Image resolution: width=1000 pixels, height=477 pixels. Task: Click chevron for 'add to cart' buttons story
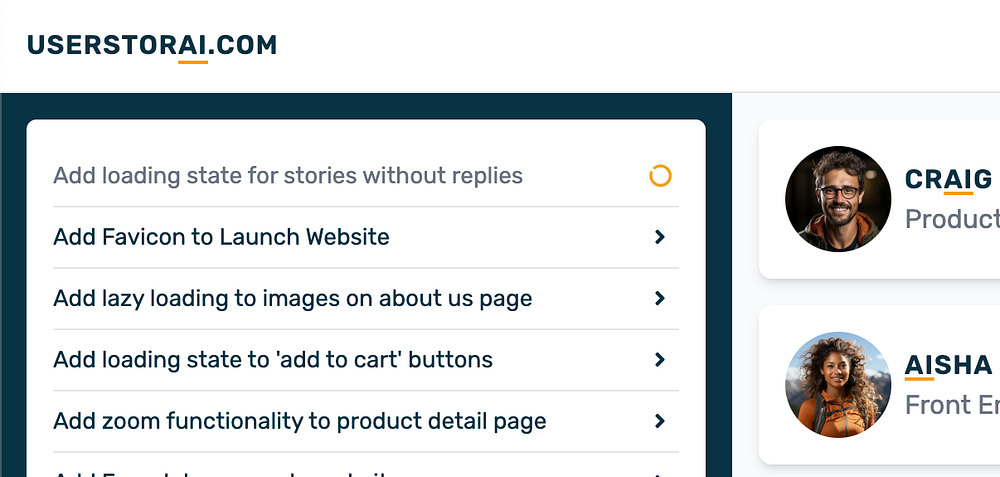coord(660,359)
